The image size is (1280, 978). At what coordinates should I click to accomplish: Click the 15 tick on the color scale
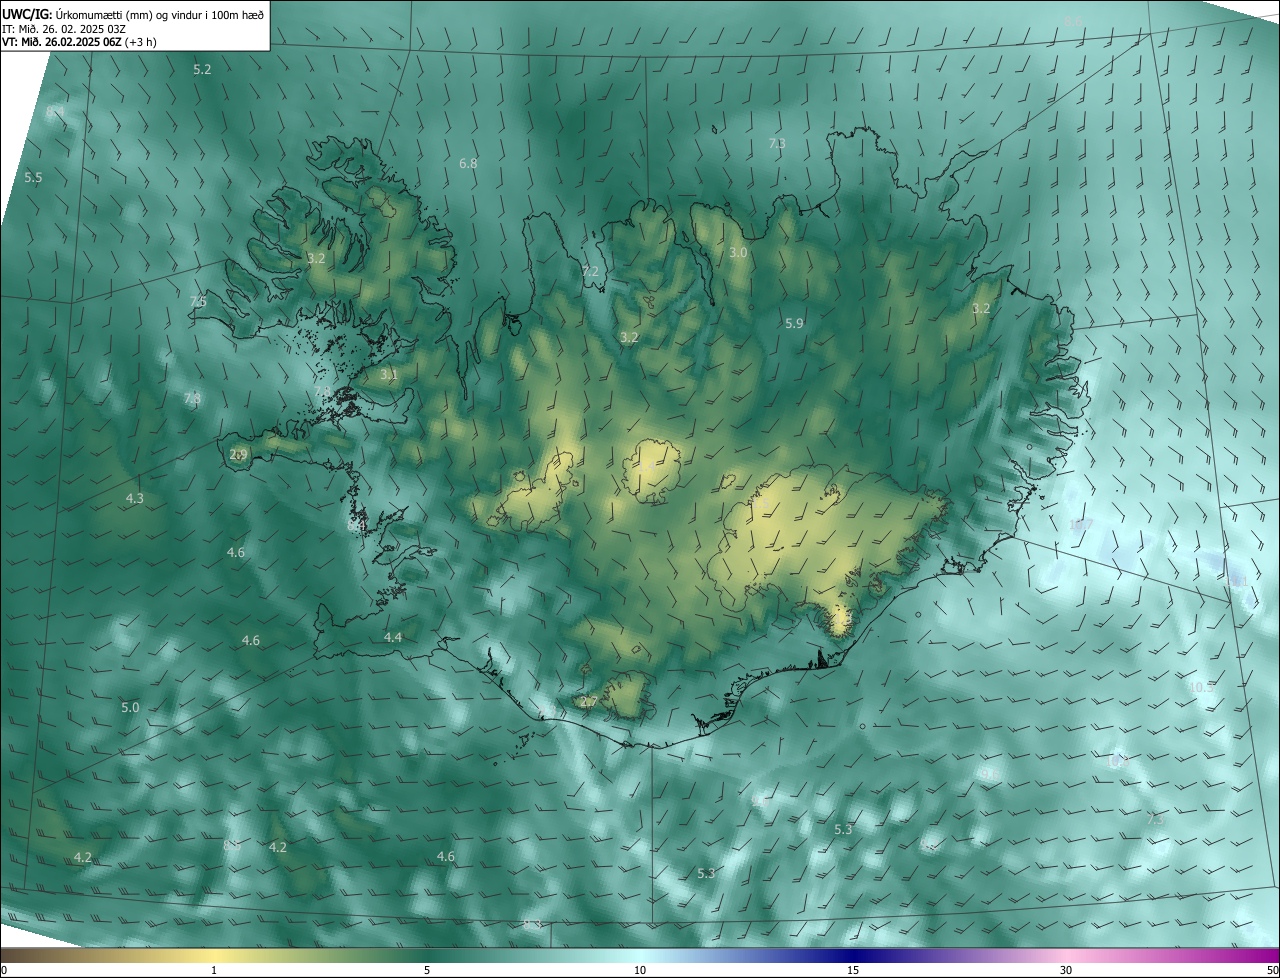[853, 970]
